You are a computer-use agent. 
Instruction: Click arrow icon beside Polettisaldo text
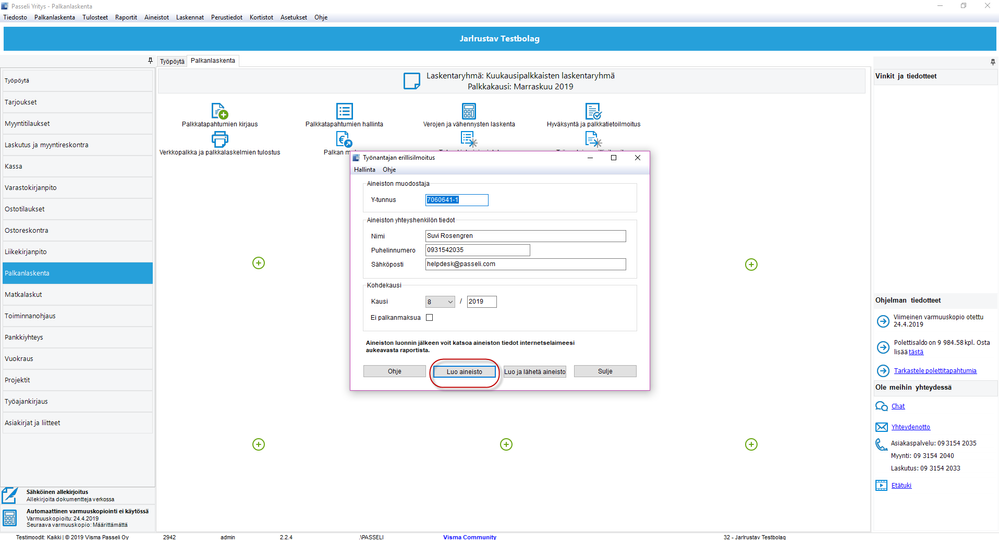pos(882,347)
